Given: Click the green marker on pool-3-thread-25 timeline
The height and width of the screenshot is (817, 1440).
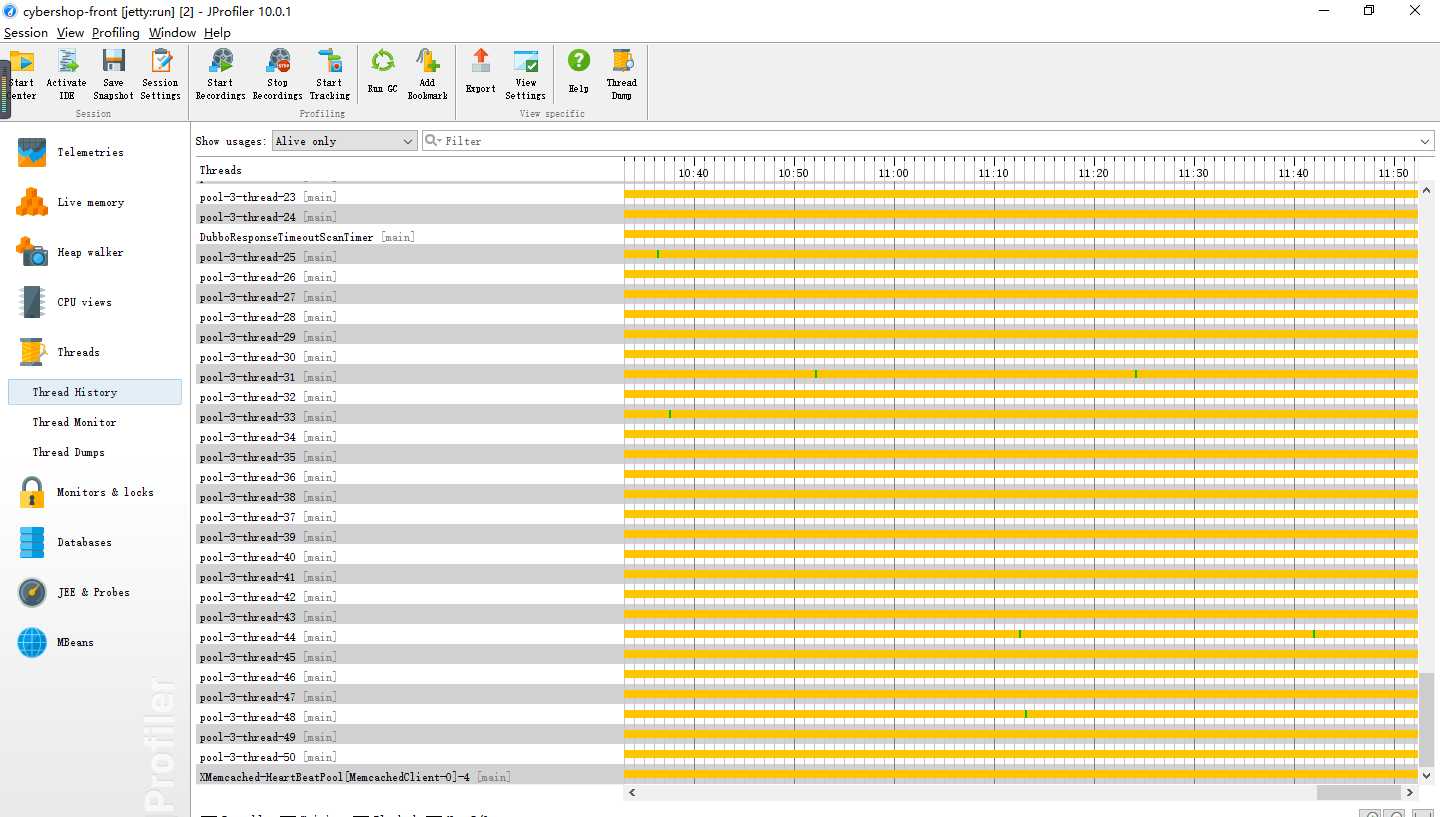Looking at the screenshot, I should click(657, 254).
